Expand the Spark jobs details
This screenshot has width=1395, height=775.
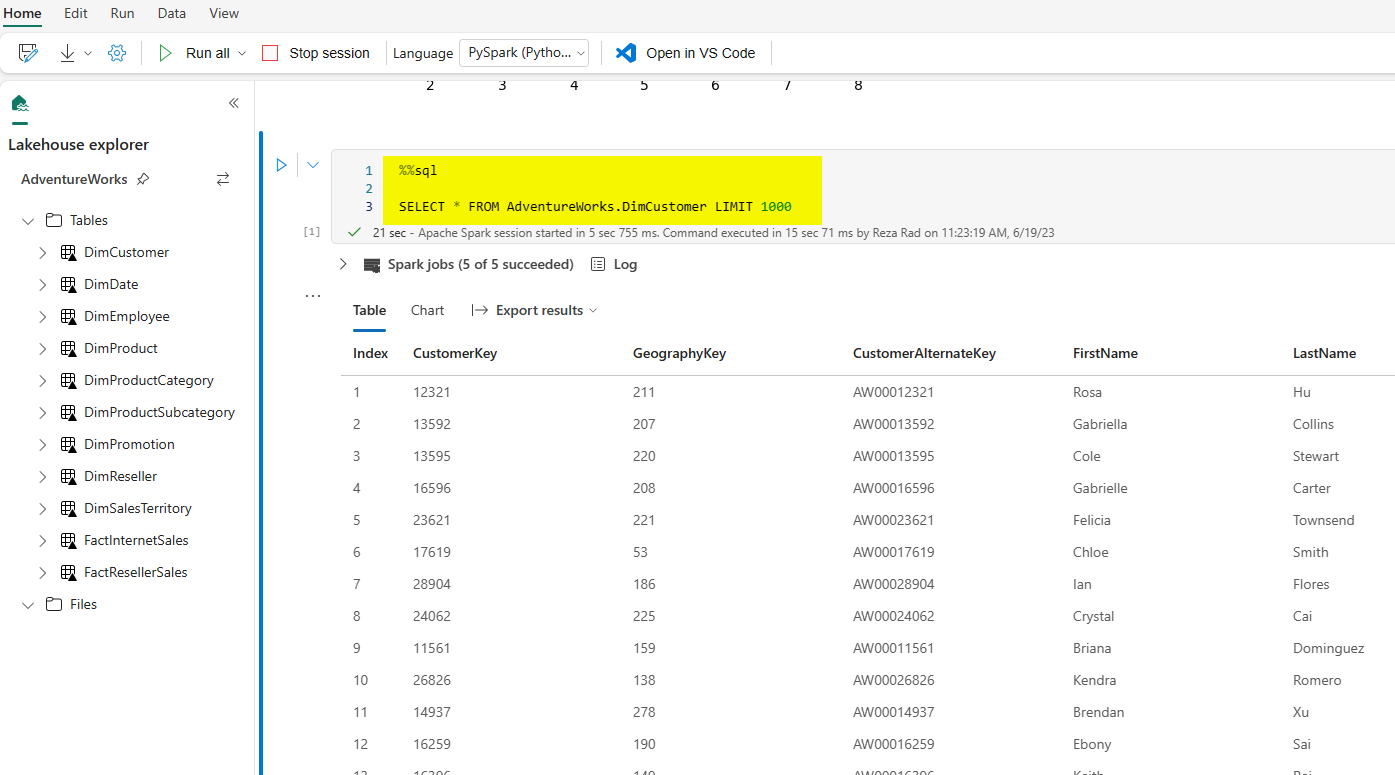343,264
